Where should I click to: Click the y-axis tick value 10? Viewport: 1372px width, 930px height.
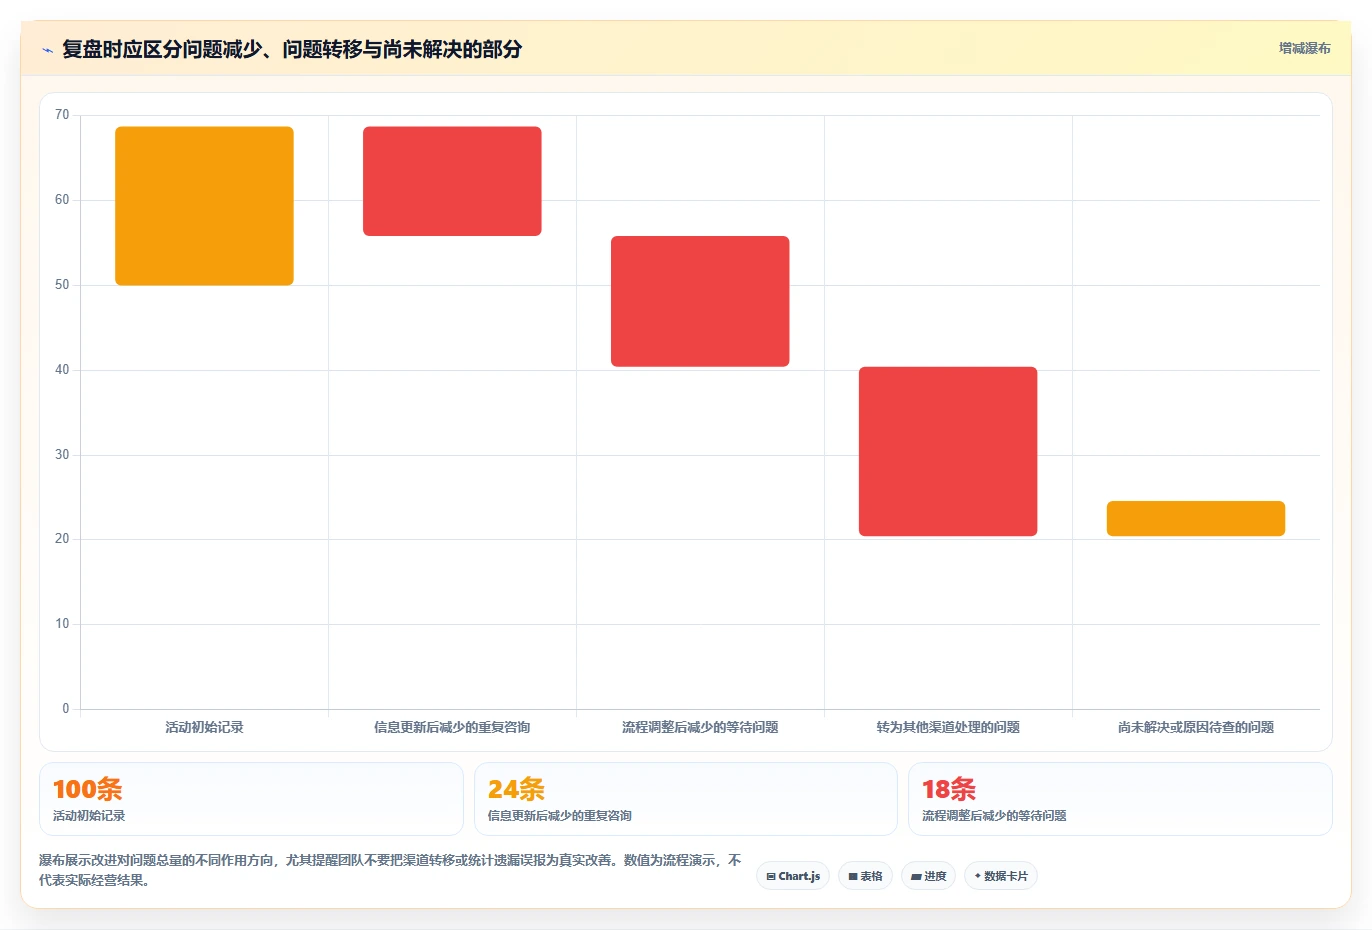[x=62, y=624]
